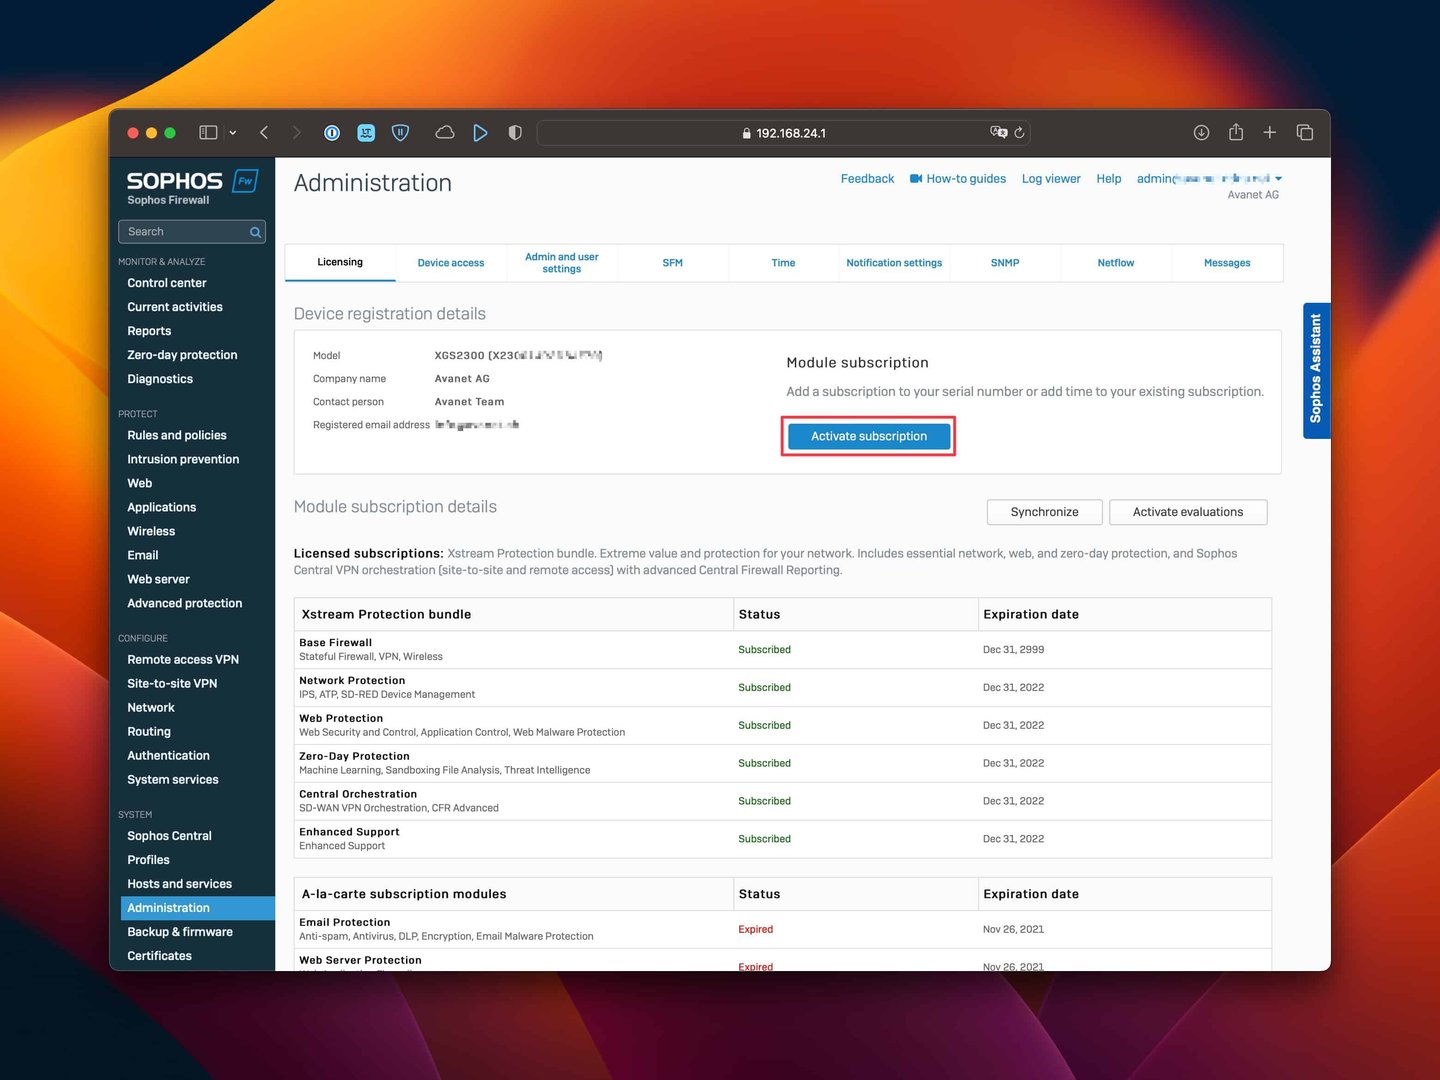Open the Log viewer link
The width and height of the screenshot is (1440, 1080).
[1051, 179]
